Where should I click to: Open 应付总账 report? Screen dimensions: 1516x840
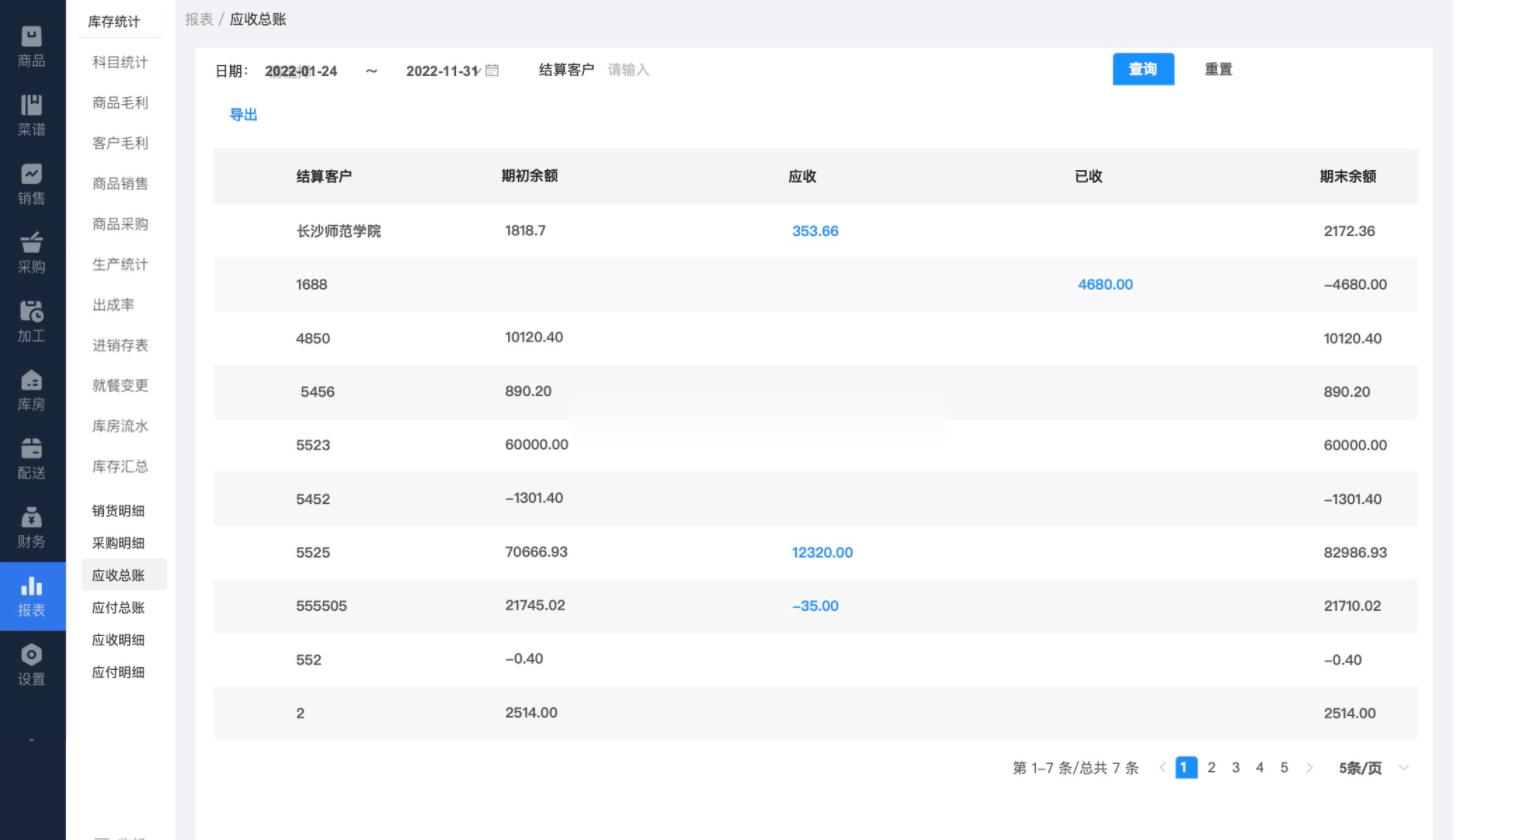tap(119, 608)
